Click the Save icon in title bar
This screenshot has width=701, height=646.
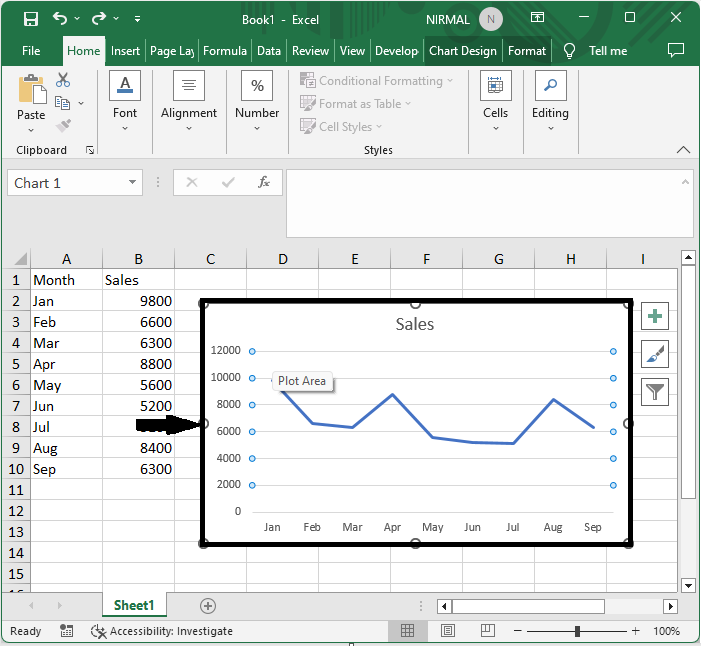pyautogui.click(x=30, y=19)
